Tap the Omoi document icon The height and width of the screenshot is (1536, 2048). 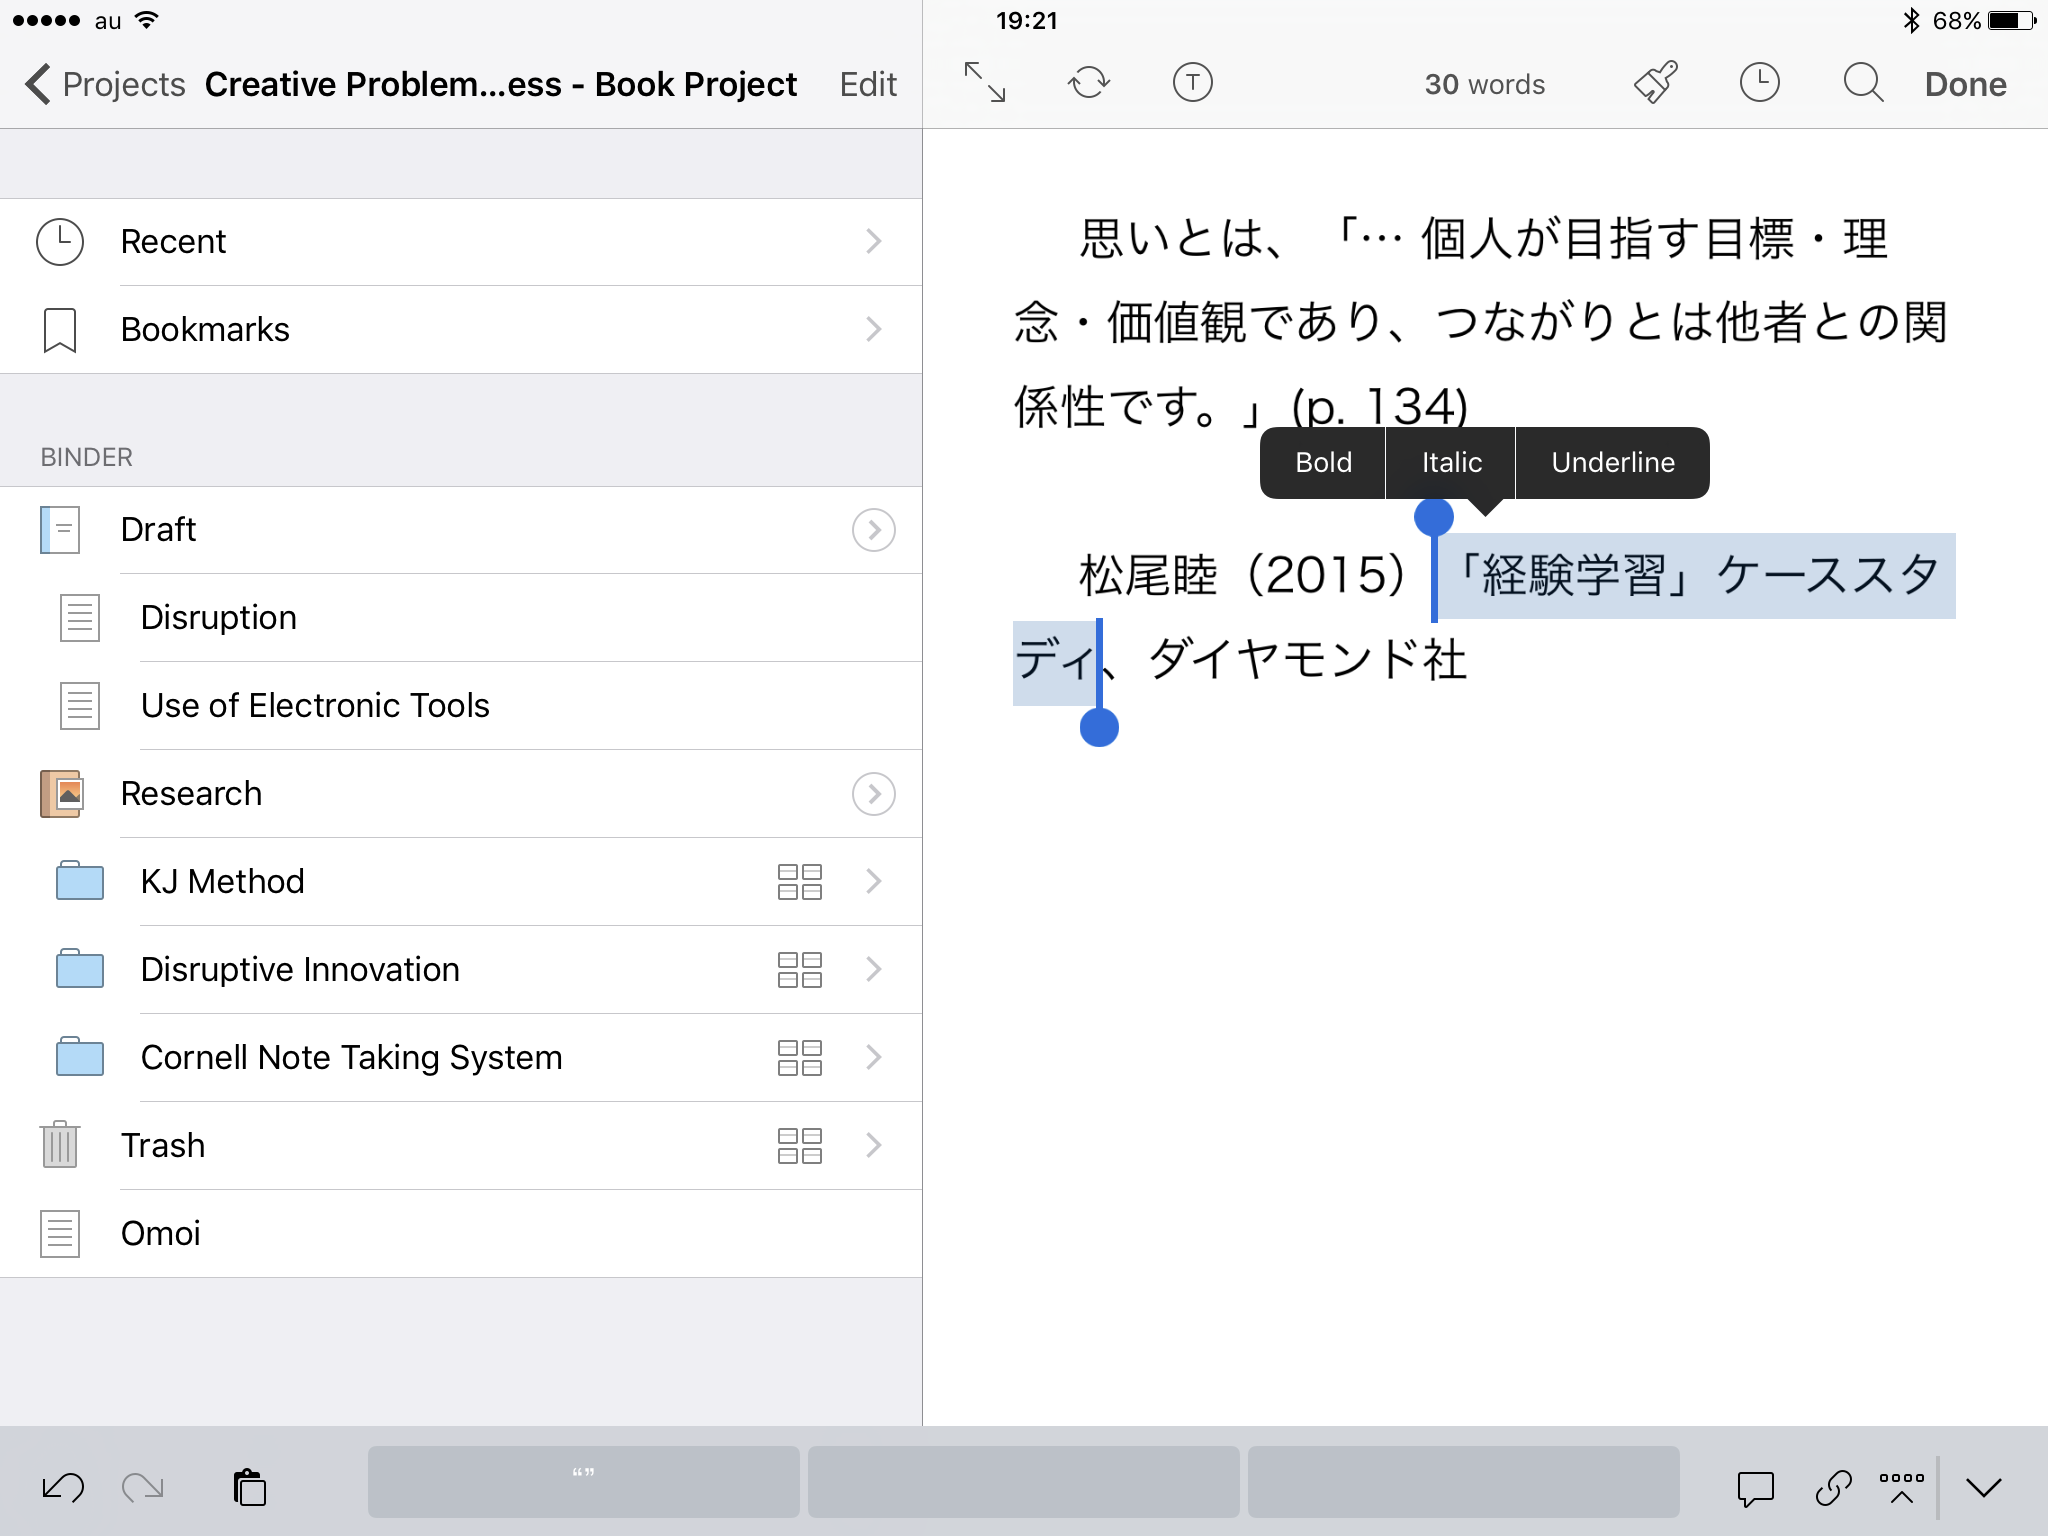pos(60,1233)
